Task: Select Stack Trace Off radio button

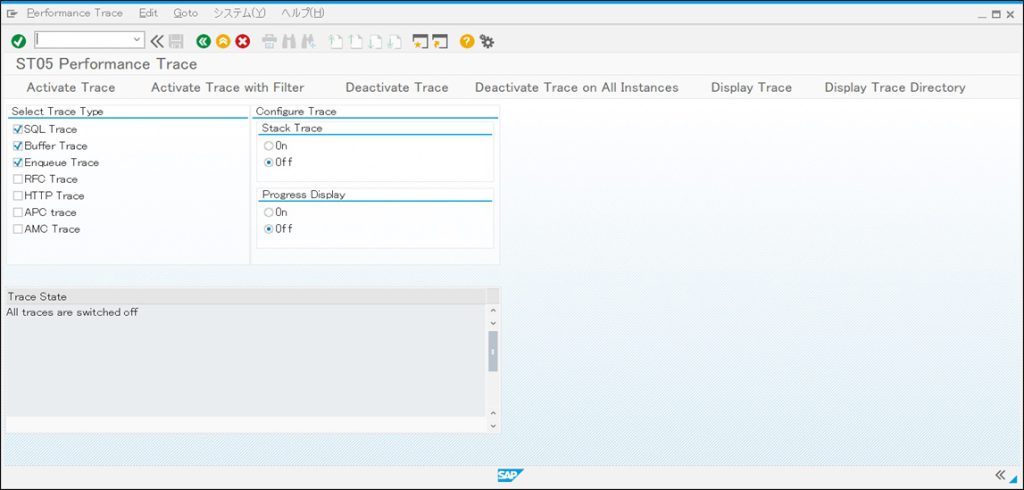Action: tap(268, 163)
